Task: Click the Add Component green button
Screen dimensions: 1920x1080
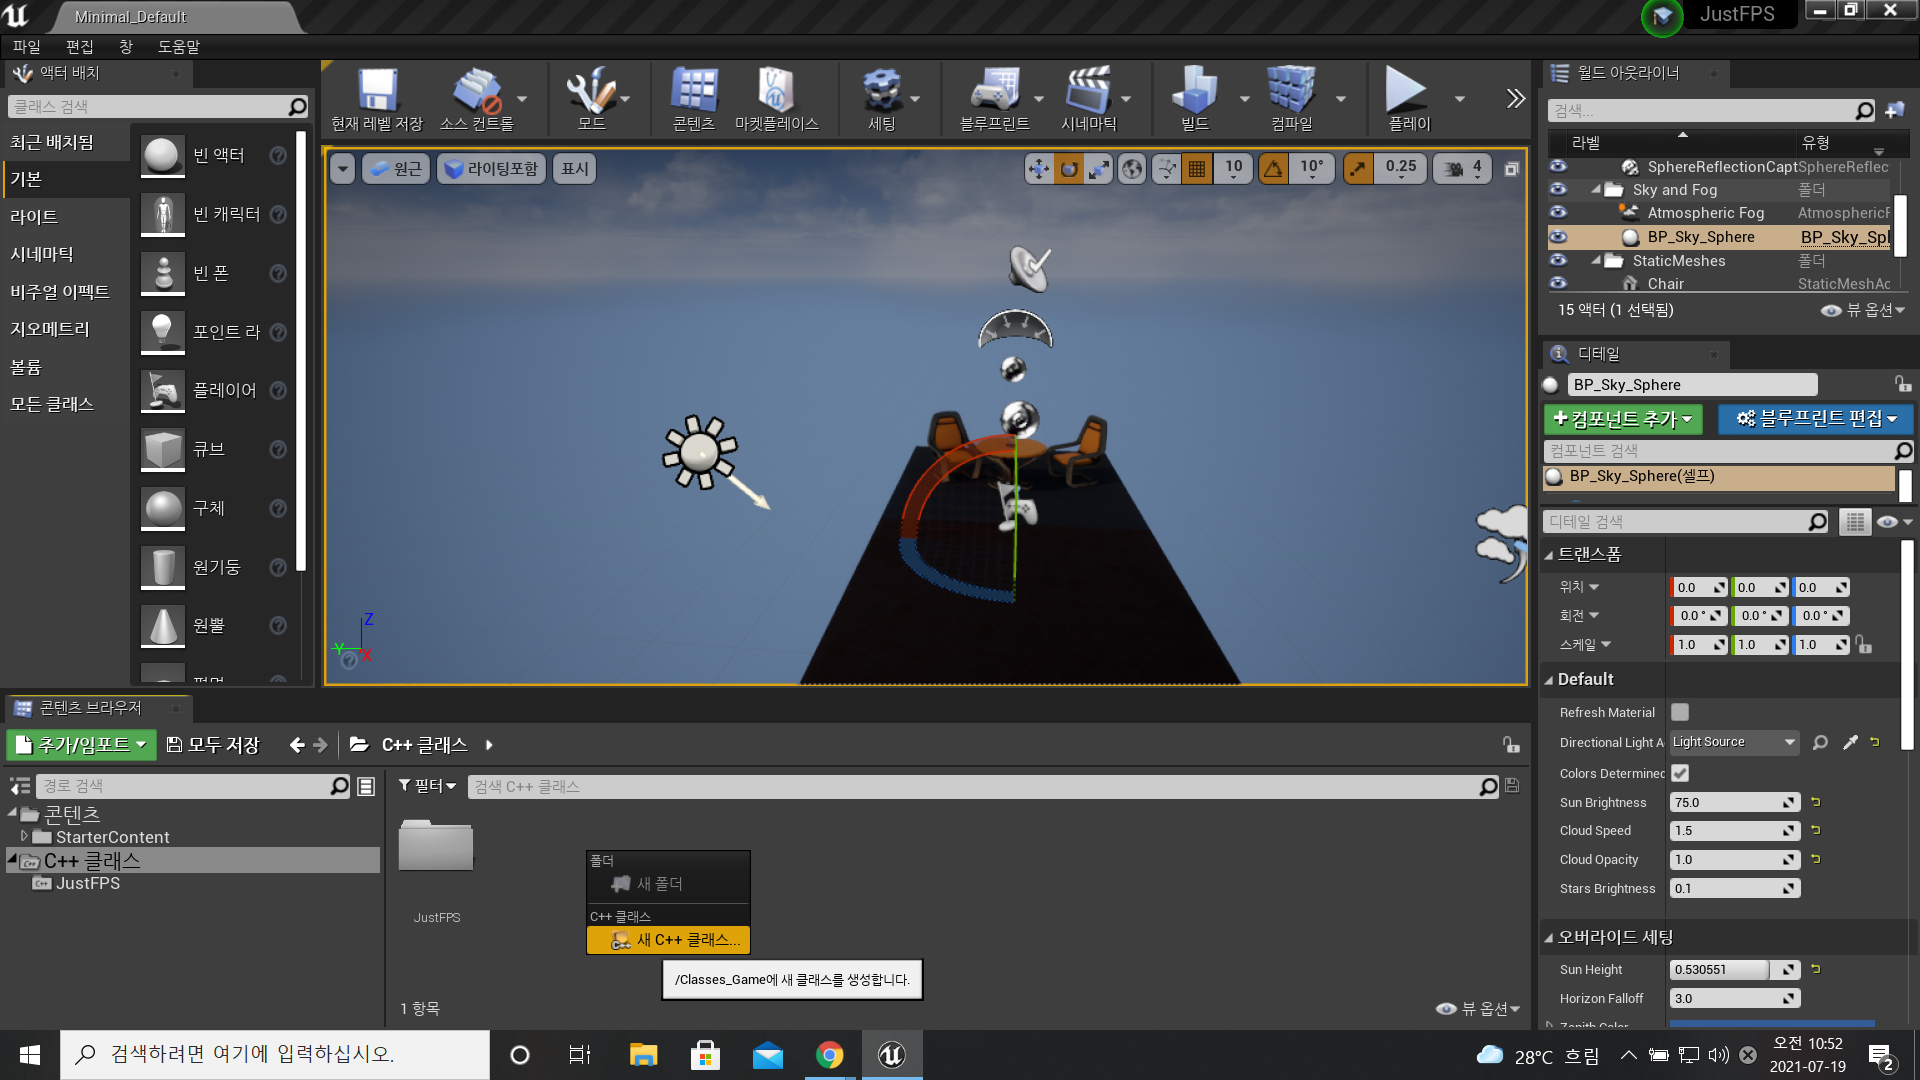Action: (x=1623, y=419)
